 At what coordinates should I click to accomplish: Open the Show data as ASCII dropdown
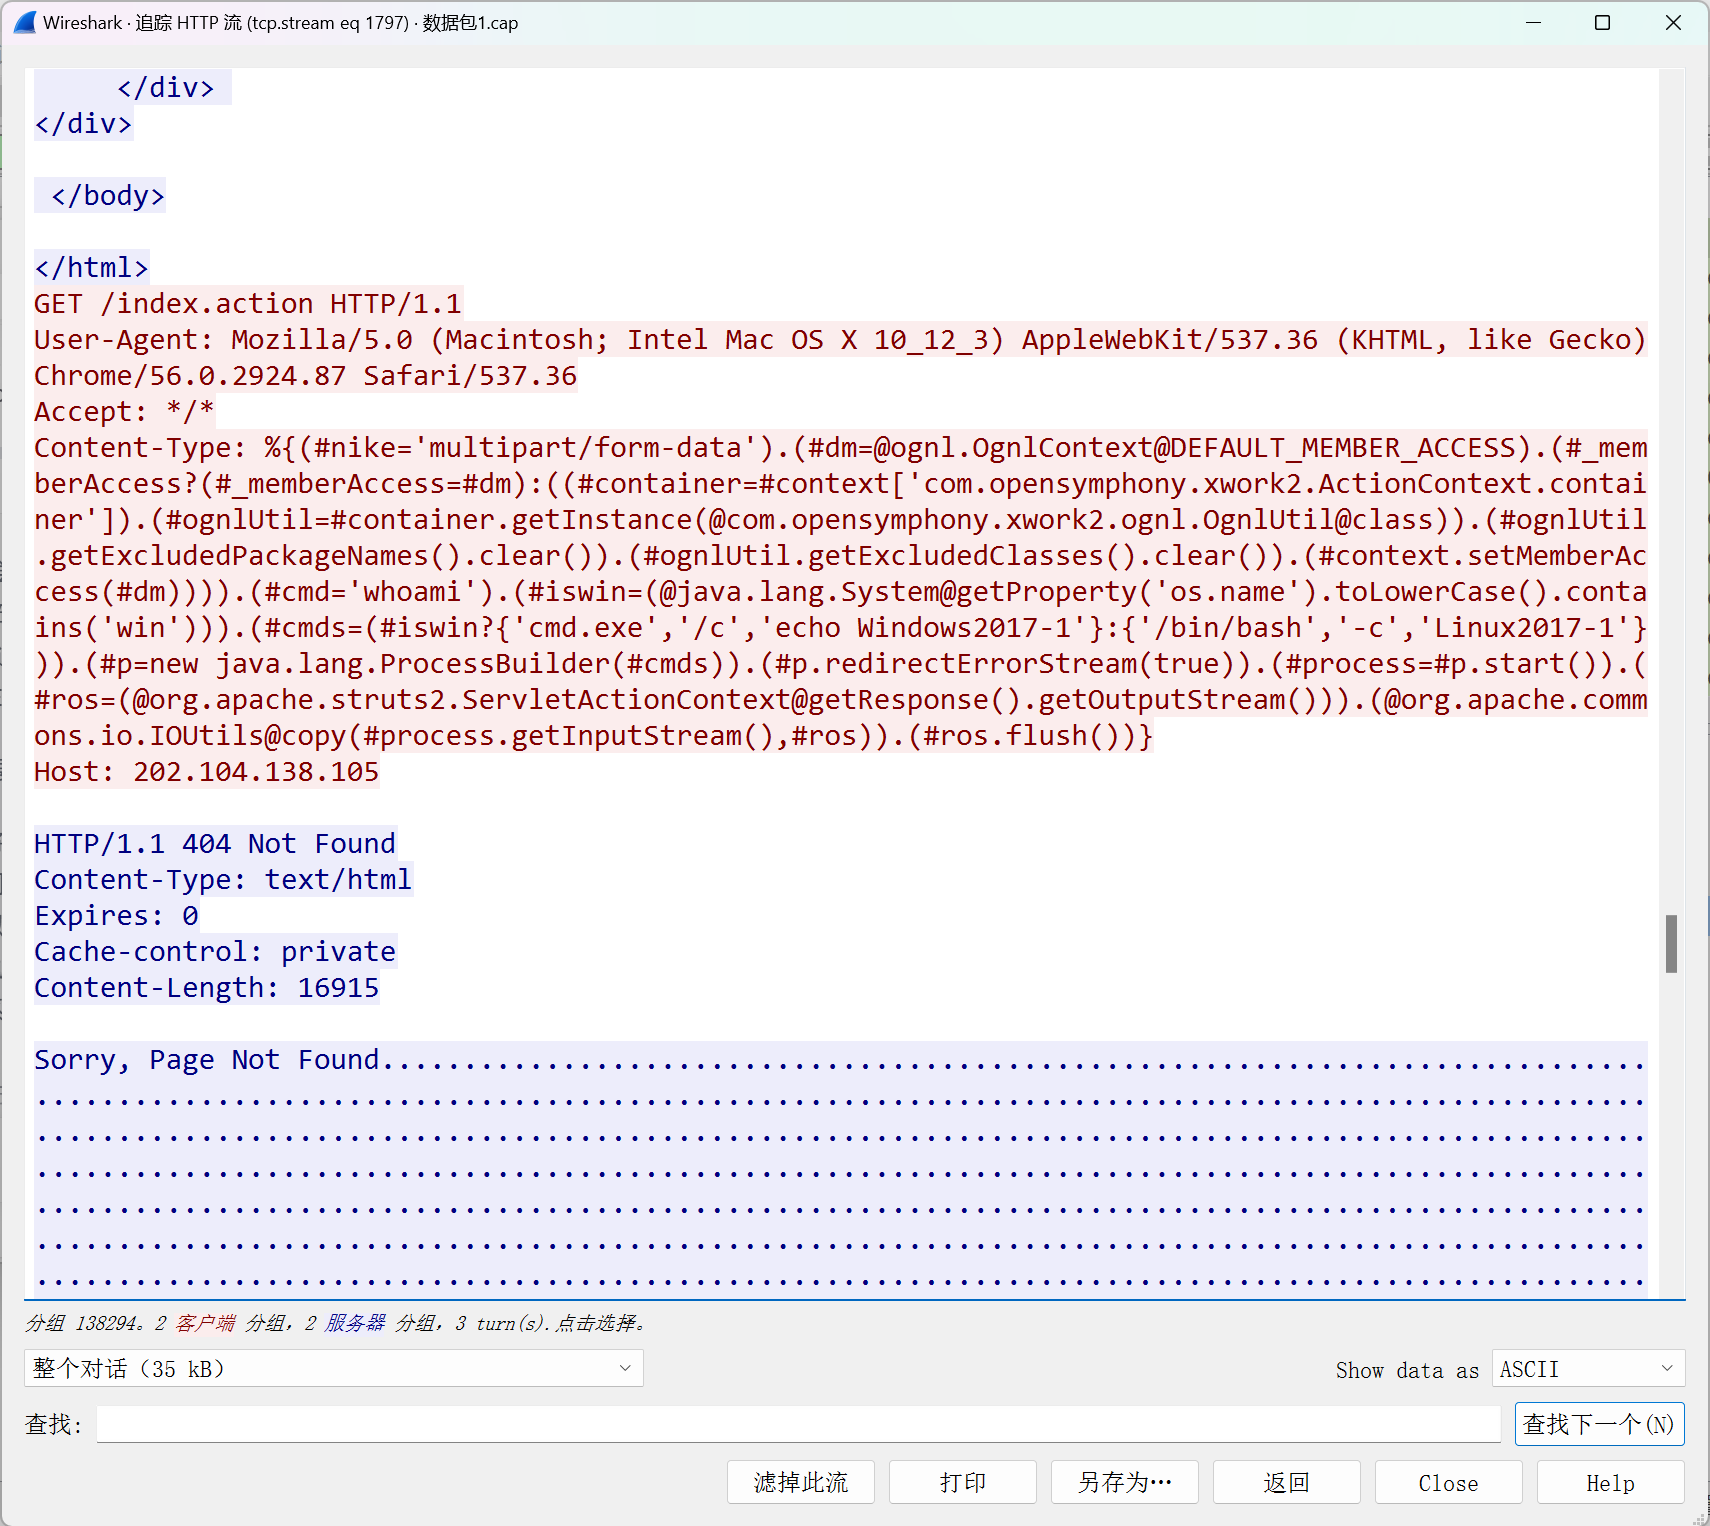tap(1588, 1368)
